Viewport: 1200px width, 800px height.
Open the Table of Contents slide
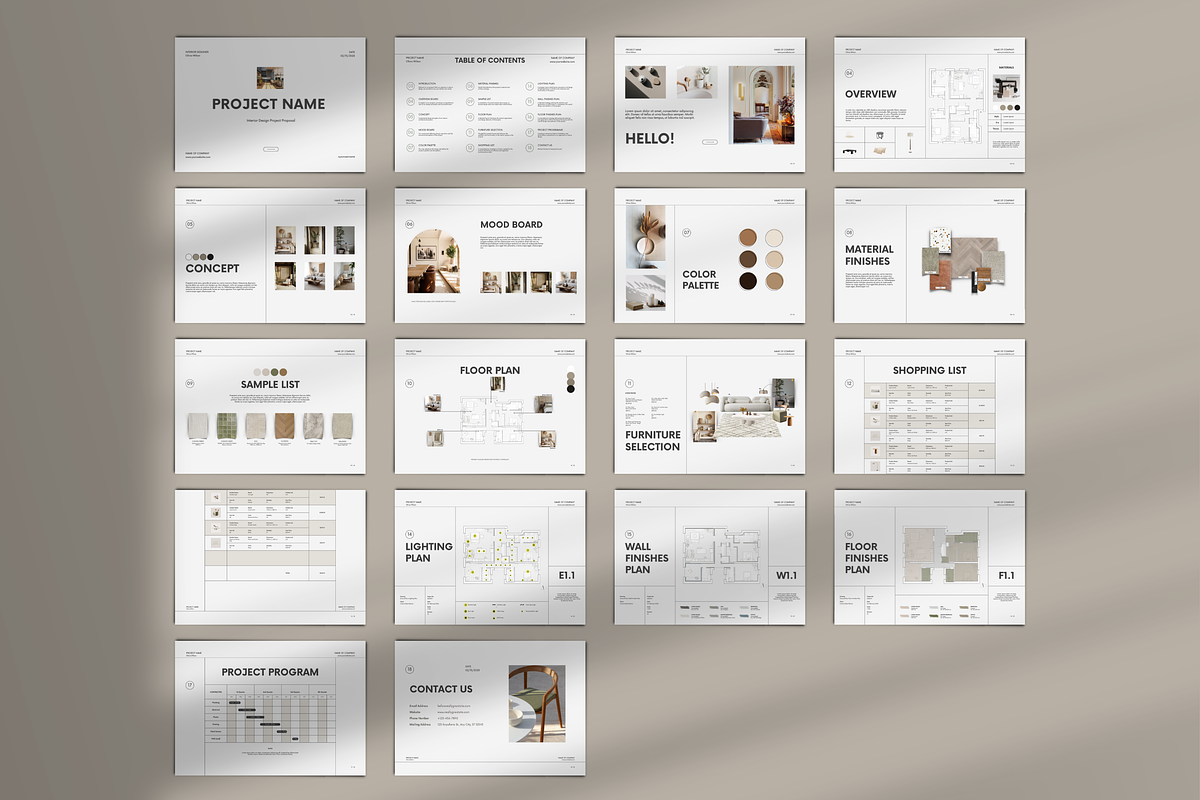coord(490,105)
